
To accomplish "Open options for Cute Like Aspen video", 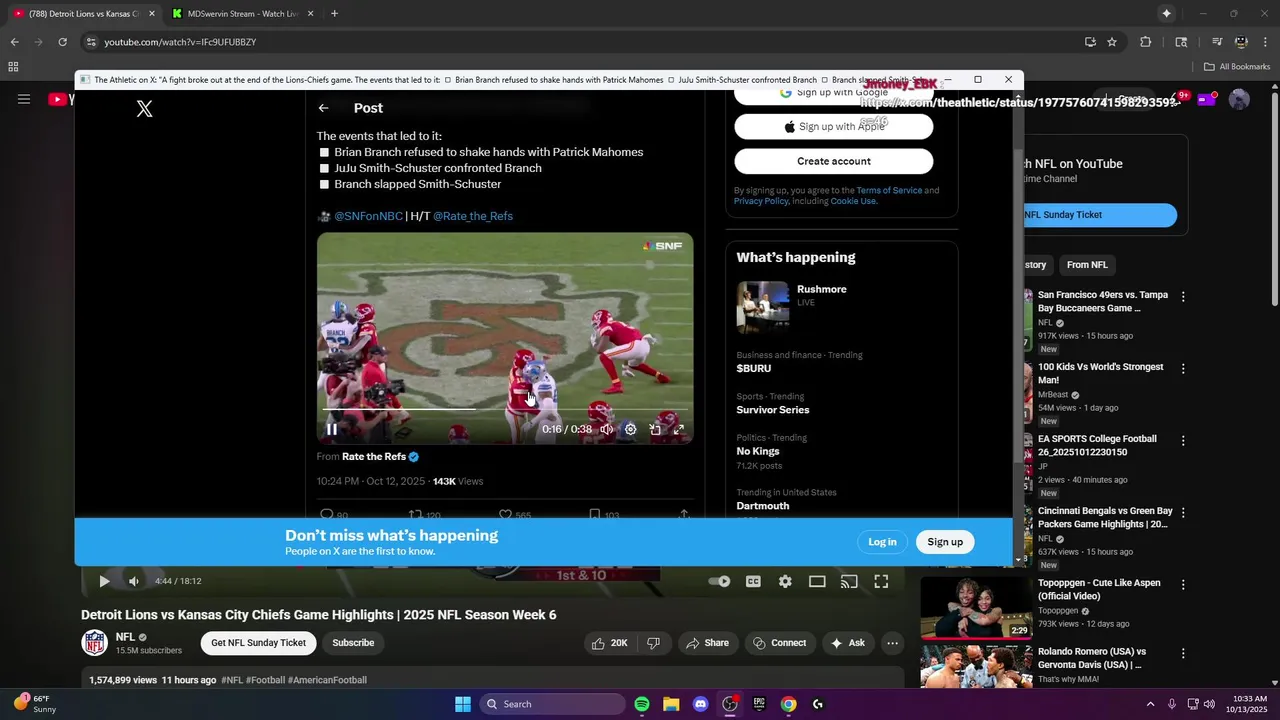I will point(1183,585).
